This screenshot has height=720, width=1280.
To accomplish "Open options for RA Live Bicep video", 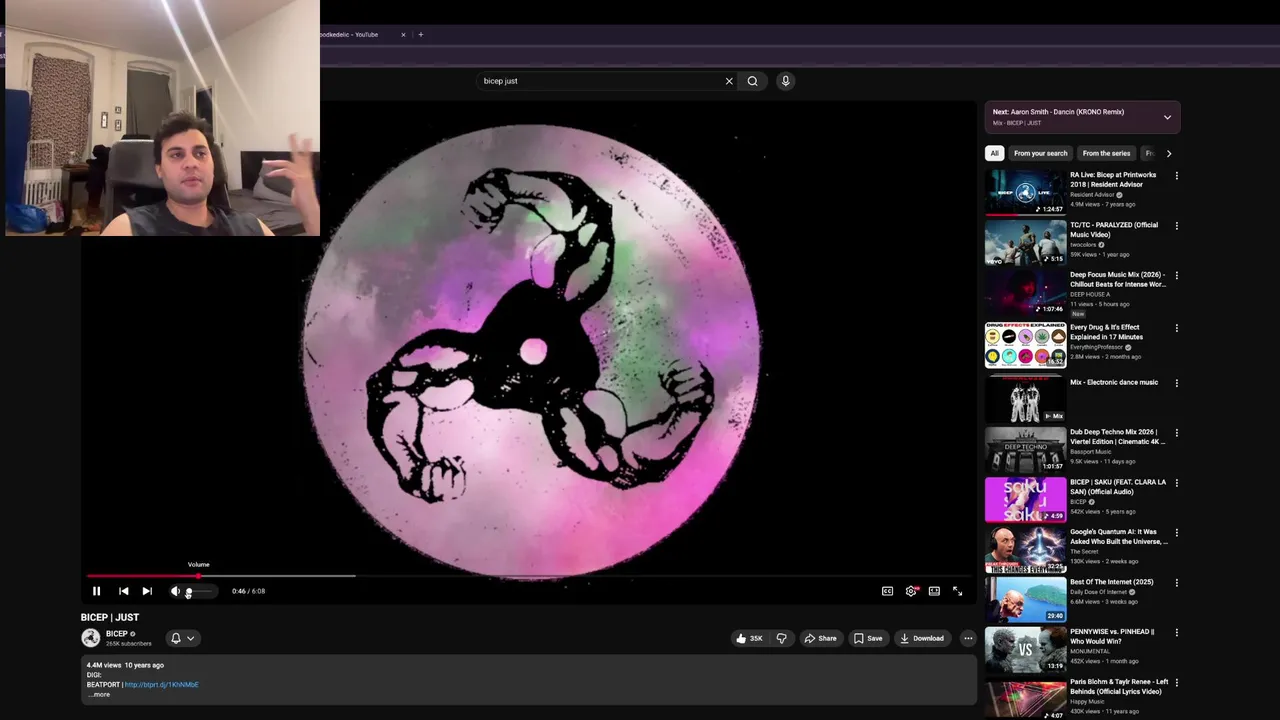I will [x=1176, y=176].
